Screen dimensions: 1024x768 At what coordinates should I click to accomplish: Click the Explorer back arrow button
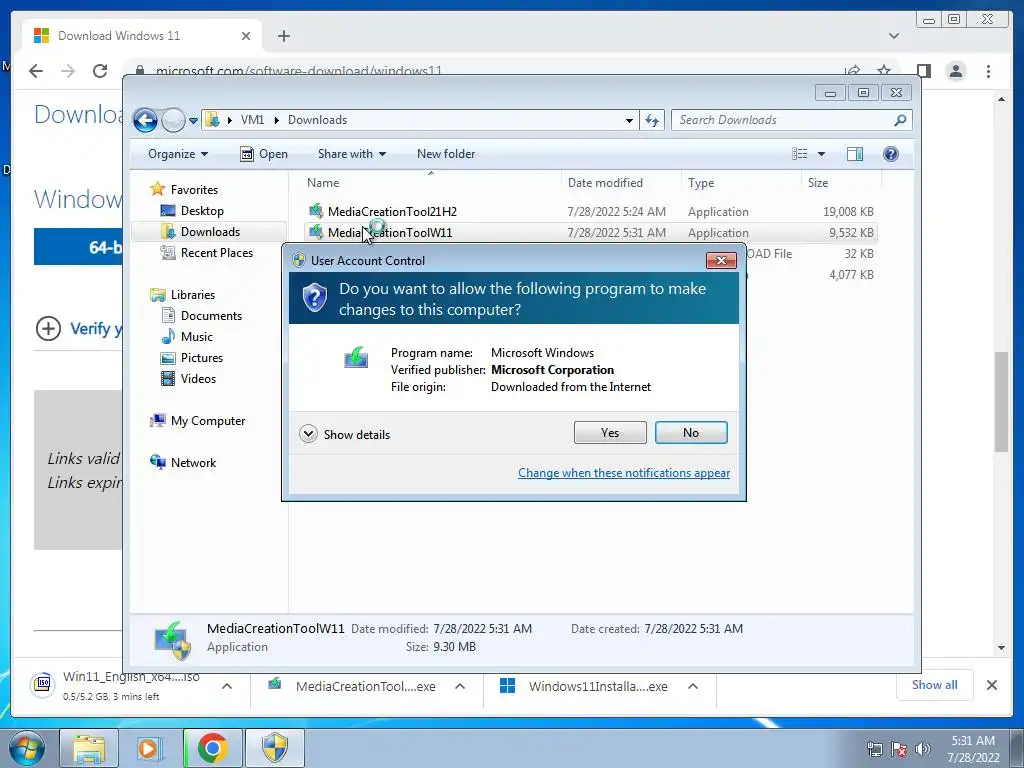point(146,120)
